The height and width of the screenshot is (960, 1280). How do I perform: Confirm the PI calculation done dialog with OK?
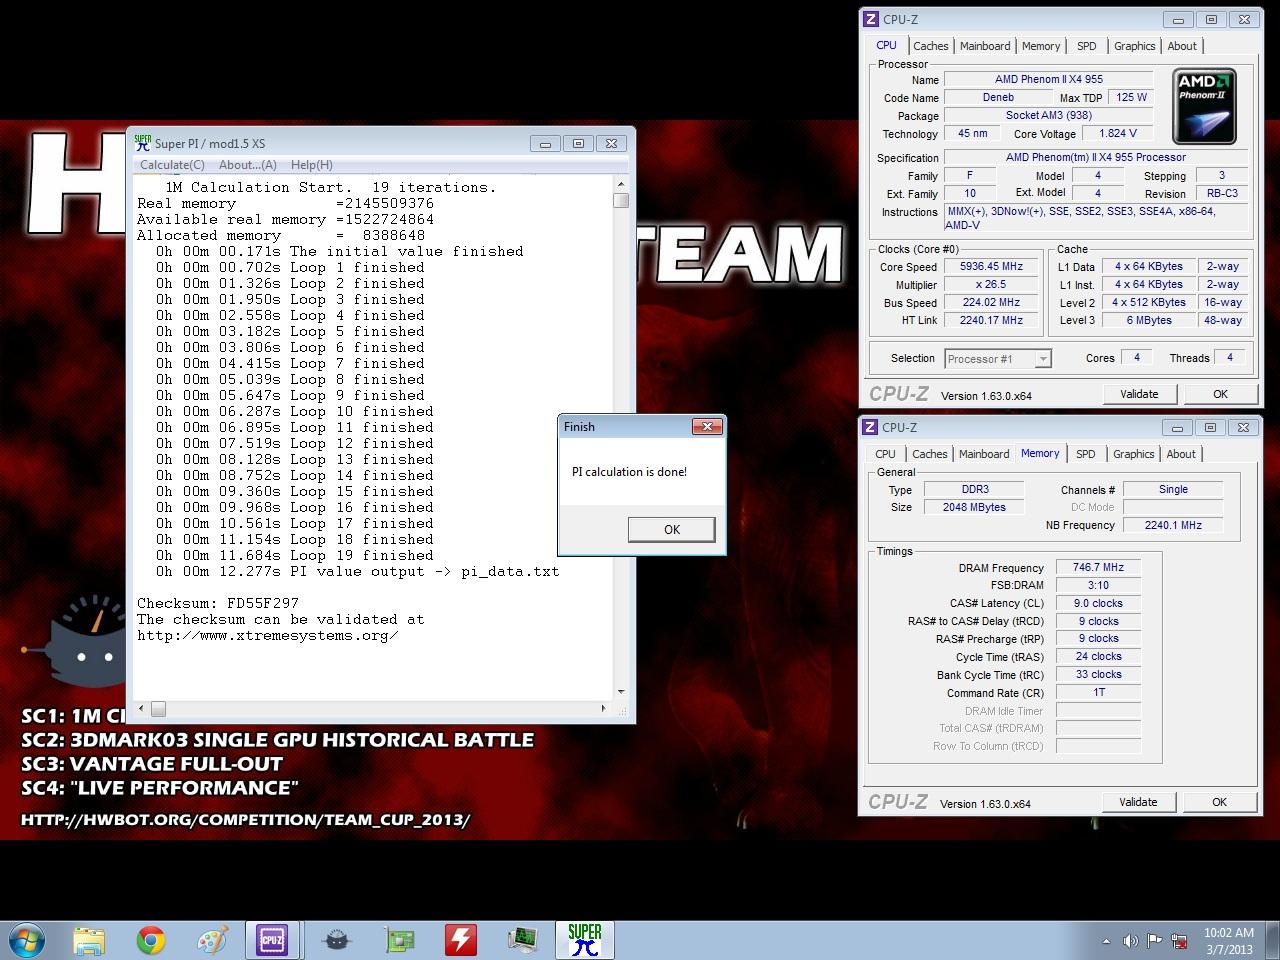(672, 530)
